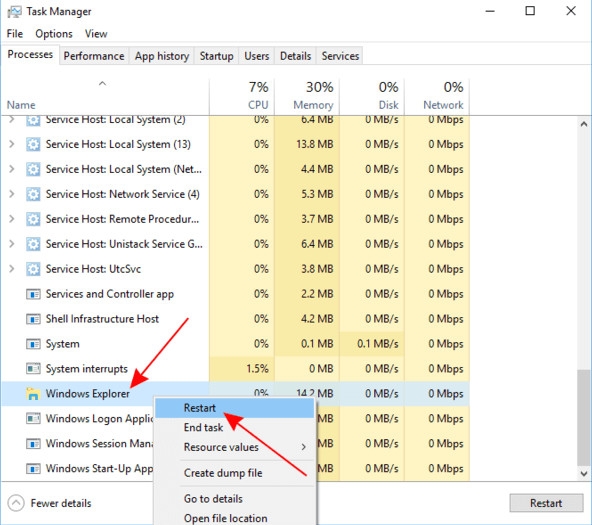Click the Fewer details circle arrow icon

coord(16,503)
